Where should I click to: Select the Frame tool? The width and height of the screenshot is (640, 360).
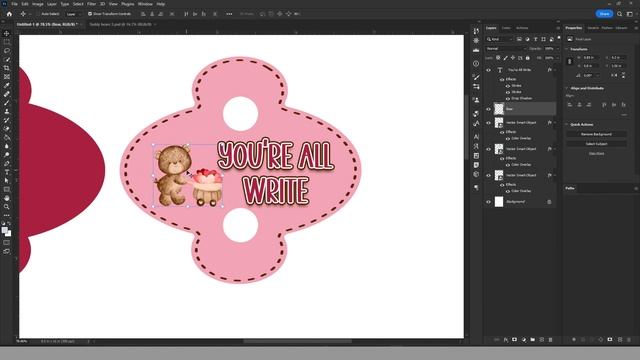coord(7,76)
